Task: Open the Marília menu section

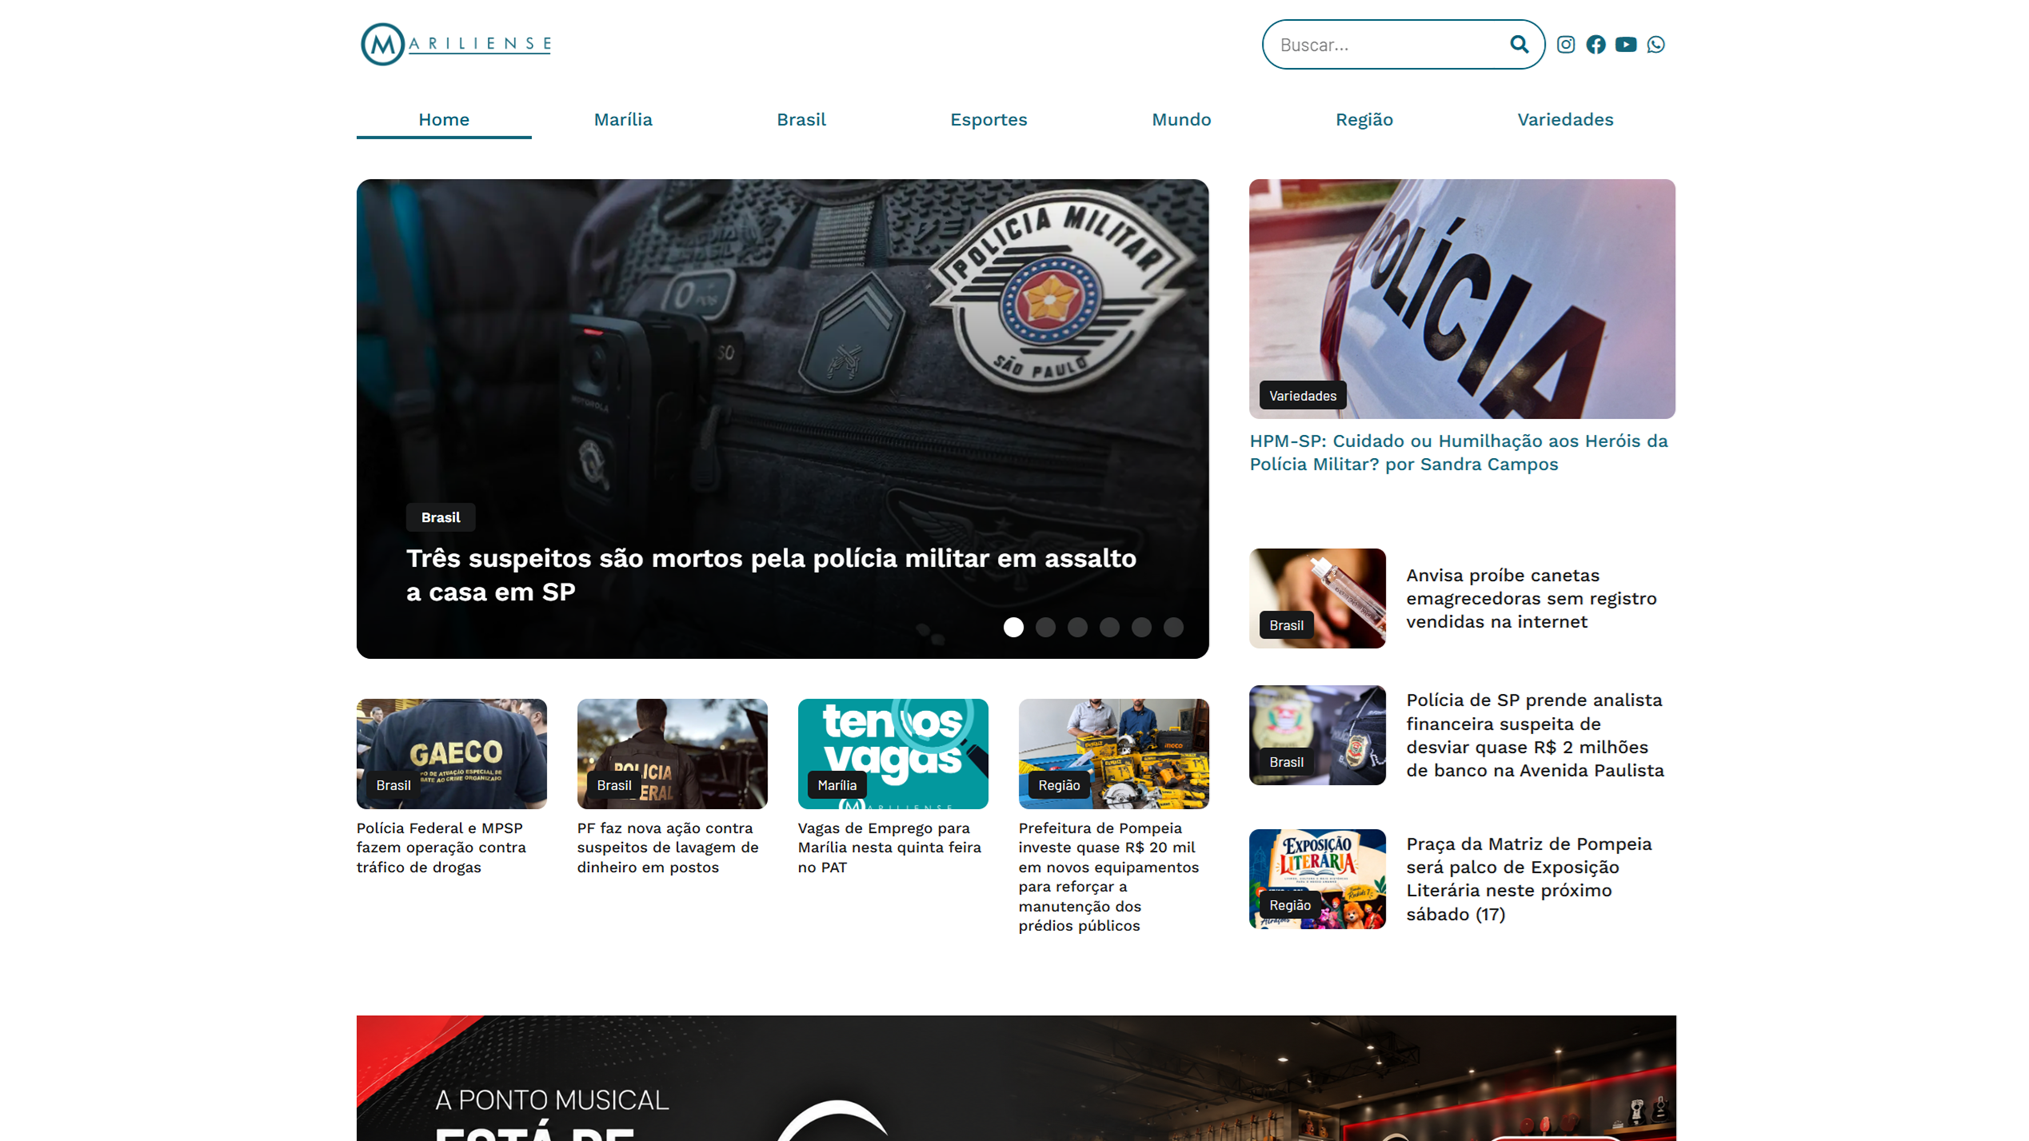Action: [622, 119]
